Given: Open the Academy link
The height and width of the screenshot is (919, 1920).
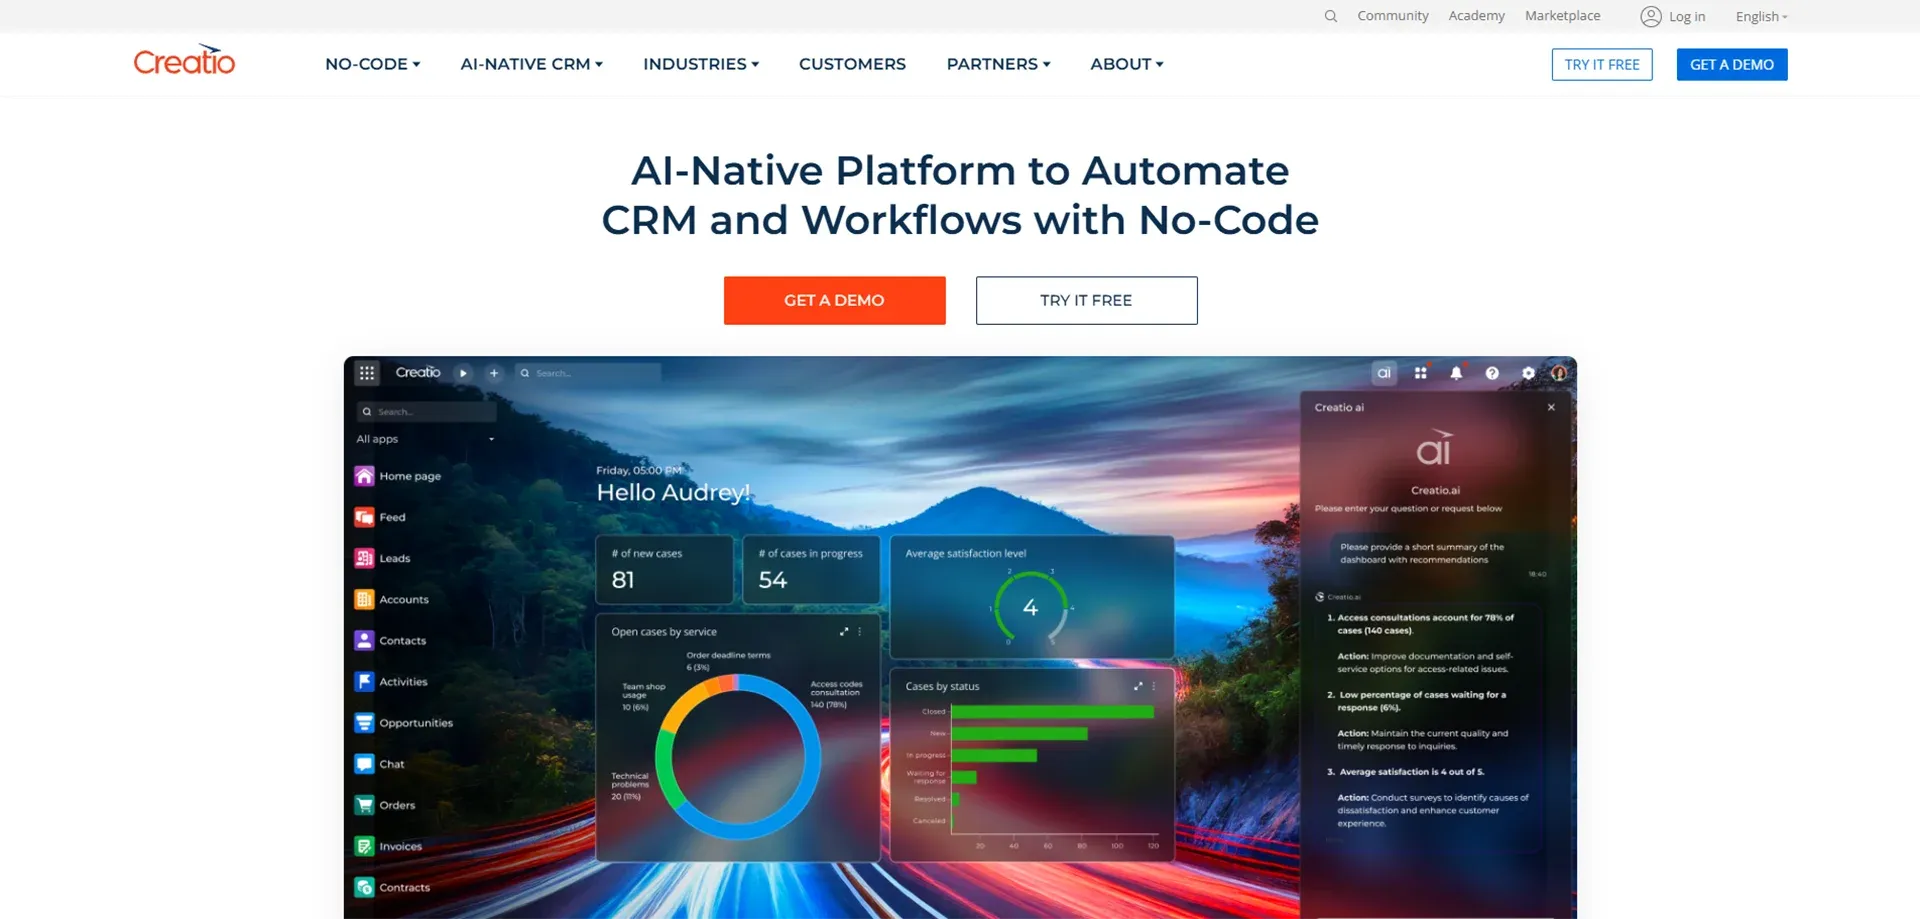Looking at the screenshot, I should 1476,16.
